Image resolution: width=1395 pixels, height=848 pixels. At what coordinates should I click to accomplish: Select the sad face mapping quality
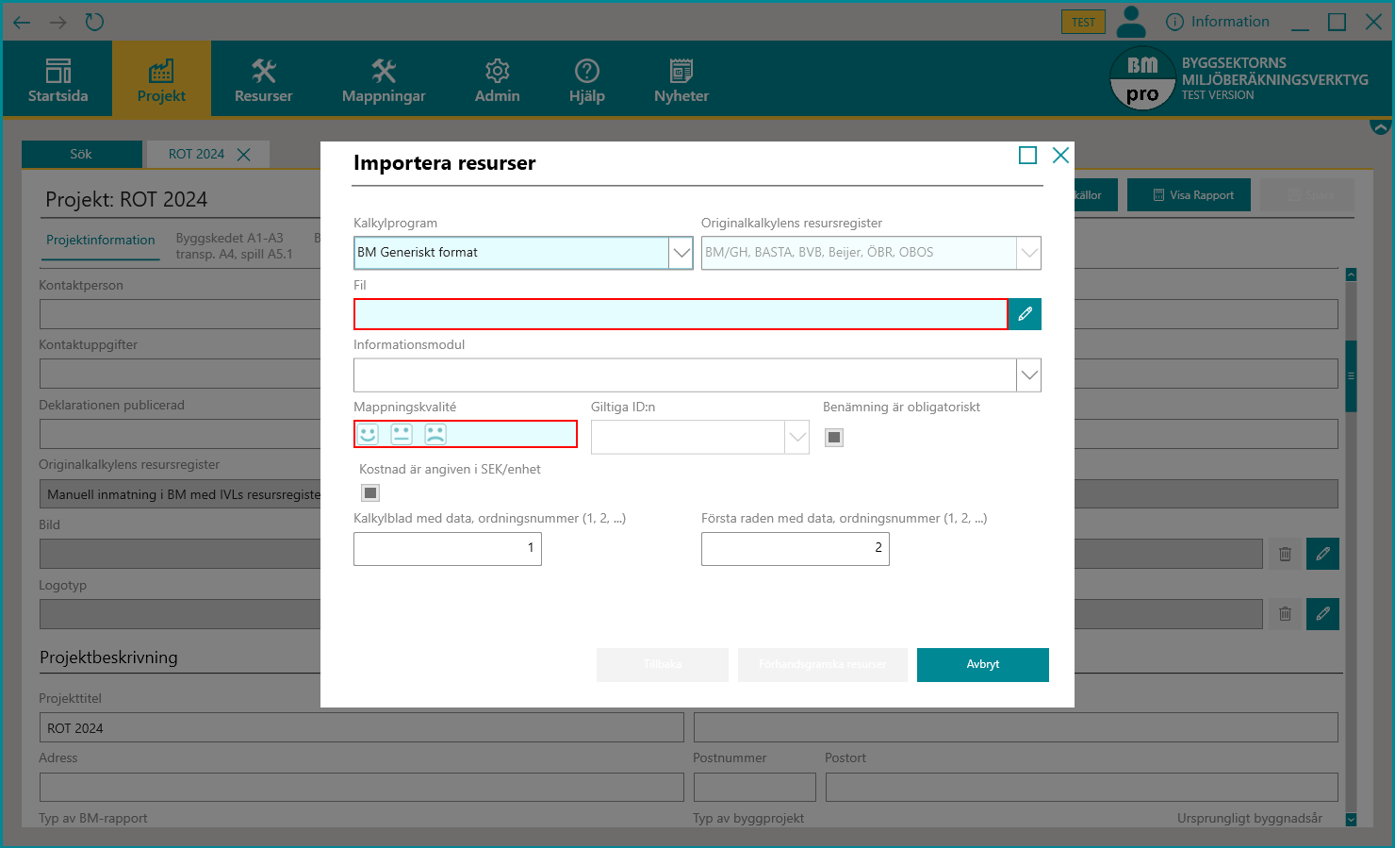point(435,434)
